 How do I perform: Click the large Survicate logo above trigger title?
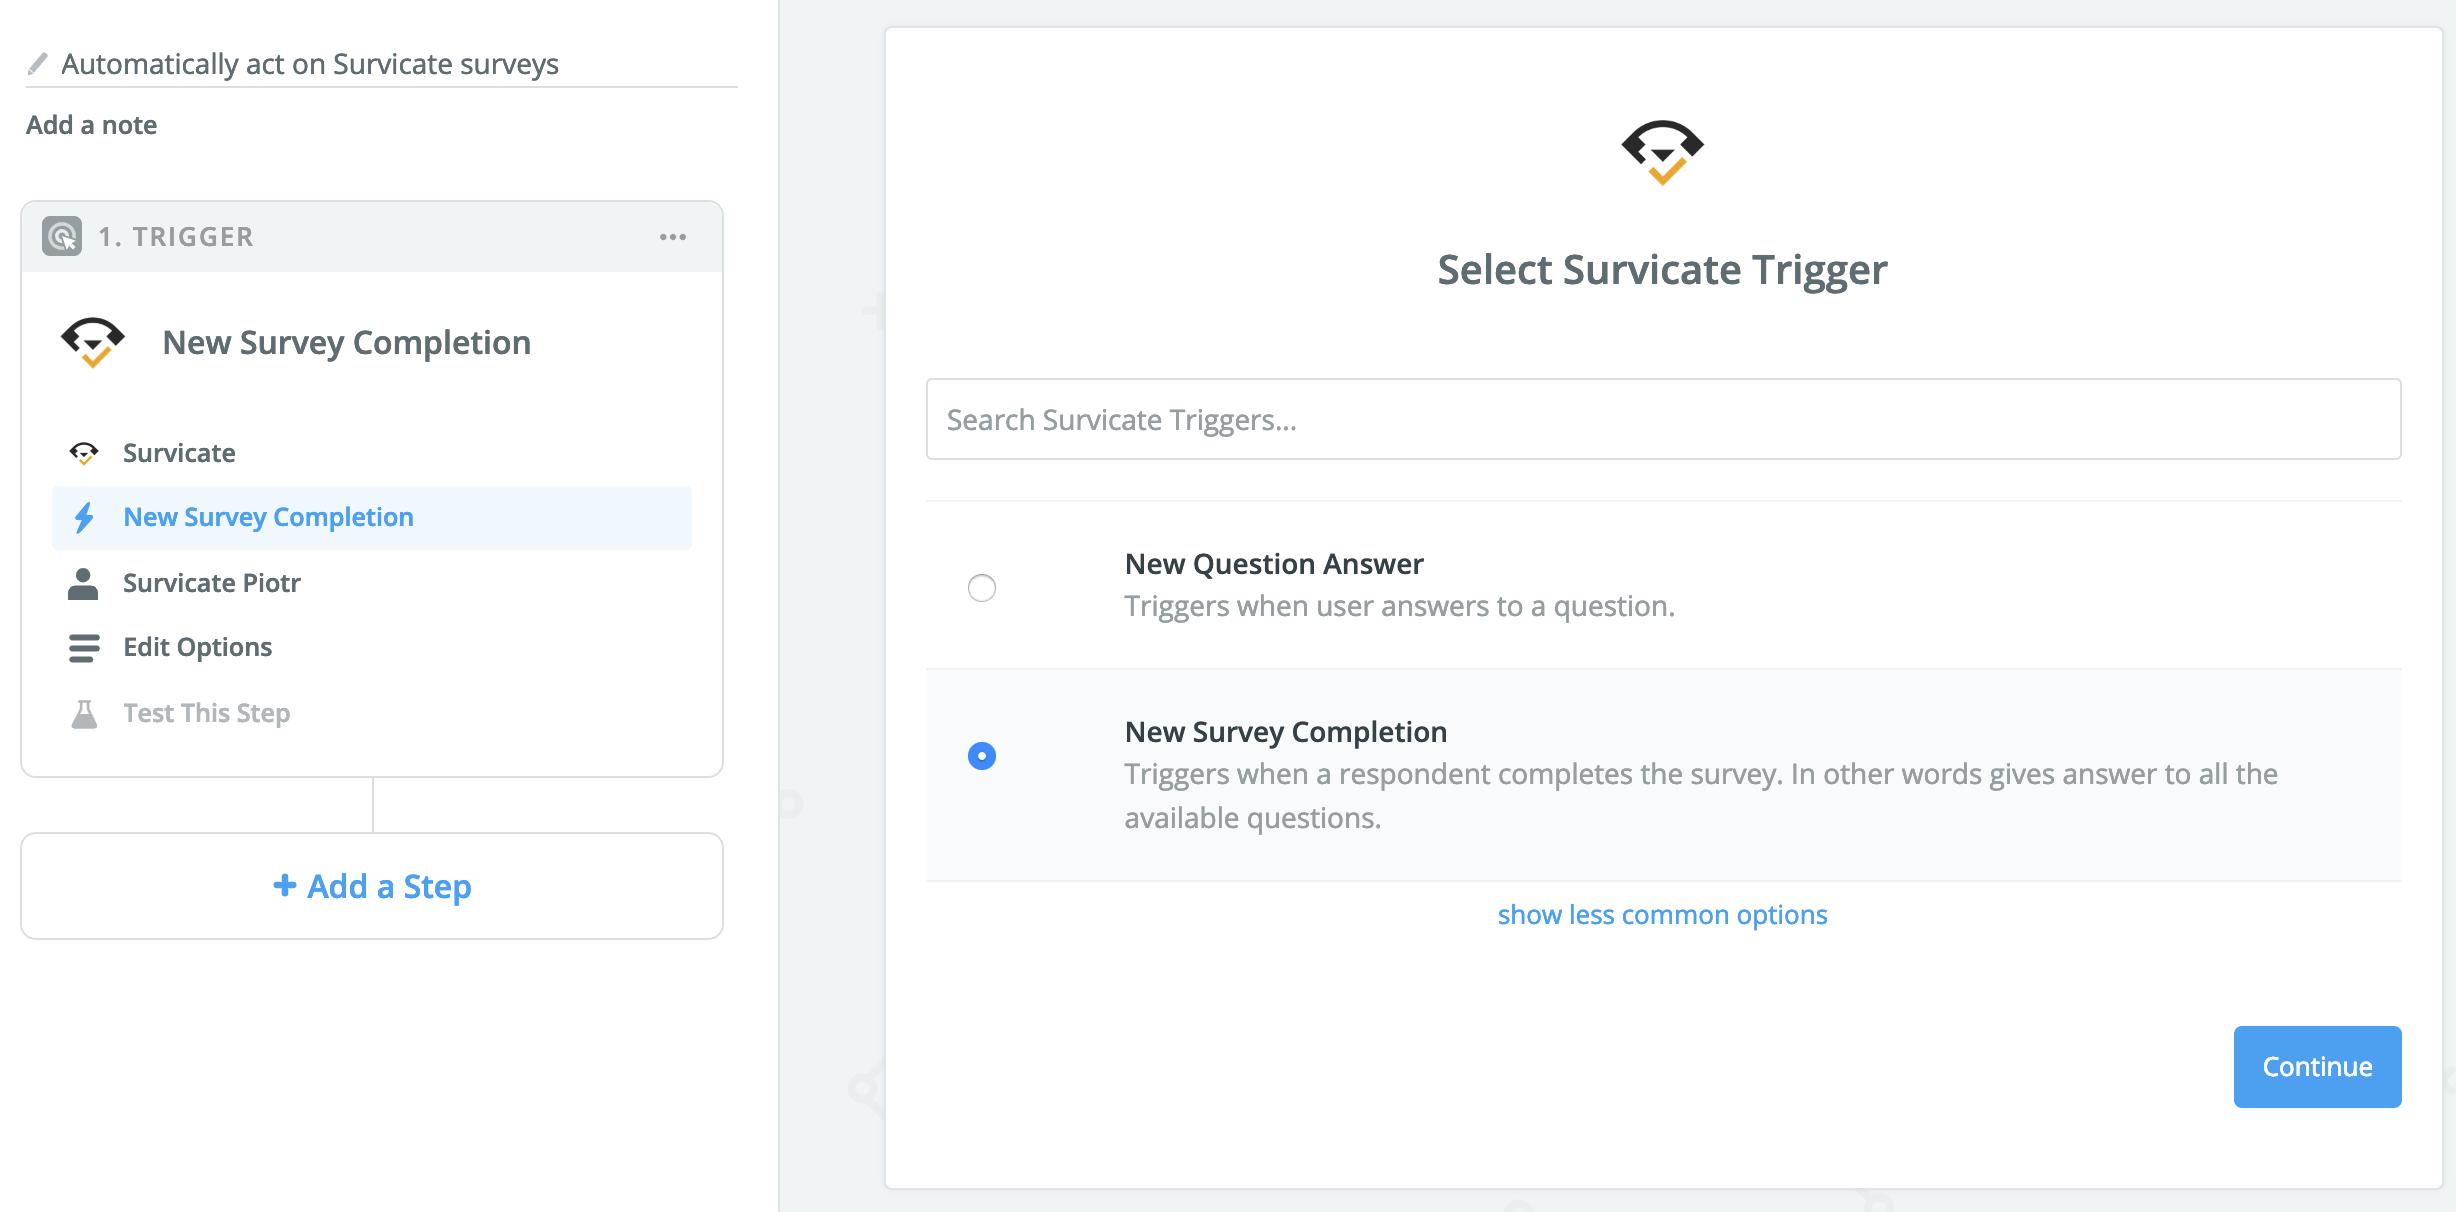point(1663,152)
